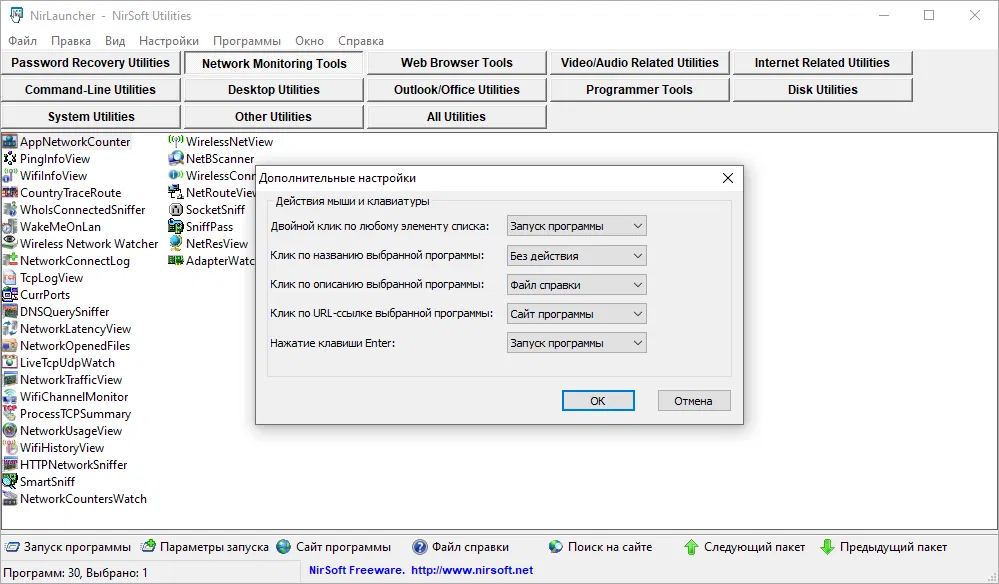The height and width of the screenshot is (584, 999).
Task: Click 'Поиск на сайте' toolbar button
Action: tap(600, 547)
